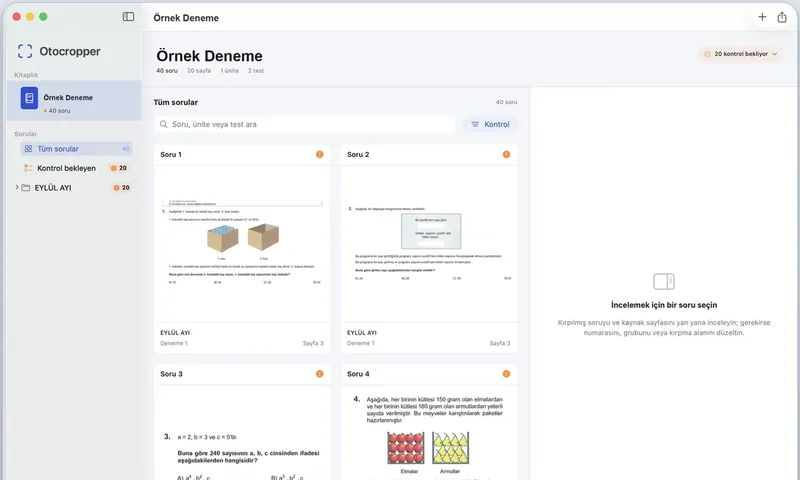Click the Kontrol filter button
This screenshot has width=800, height=480.
tap(490, 124)
